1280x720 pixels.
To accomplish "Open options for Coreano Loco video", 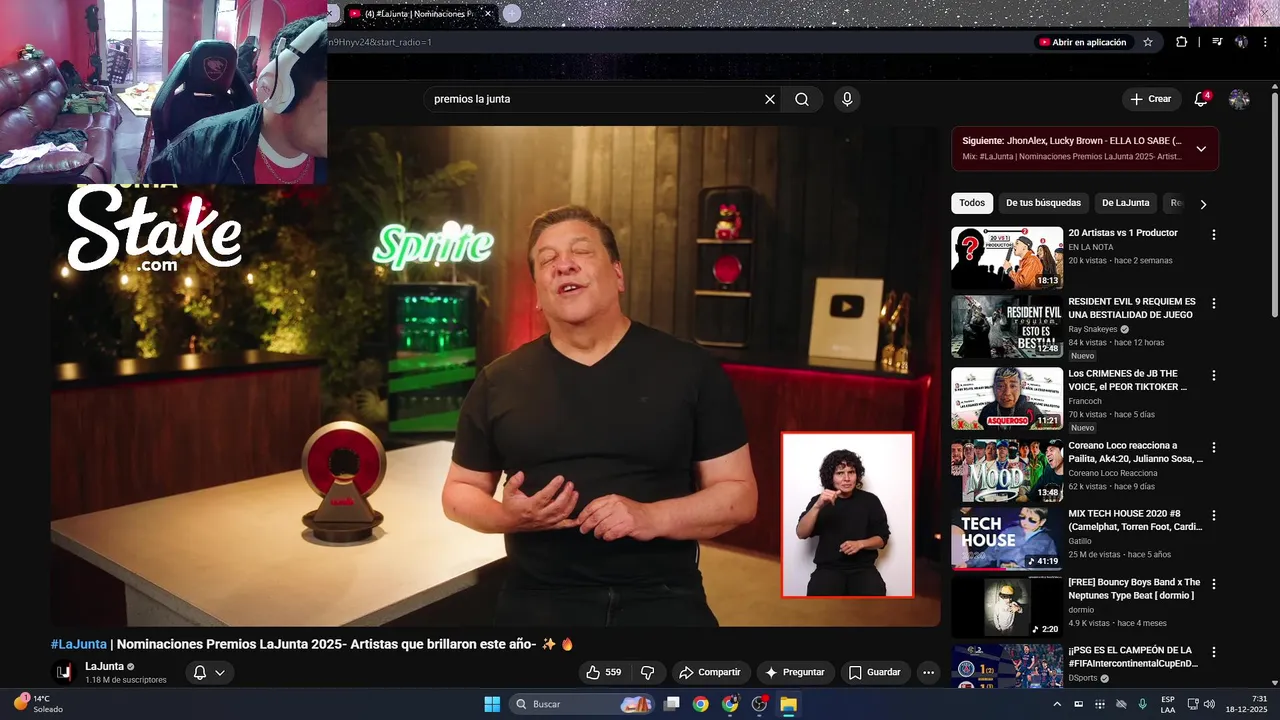I will 1214,447.
